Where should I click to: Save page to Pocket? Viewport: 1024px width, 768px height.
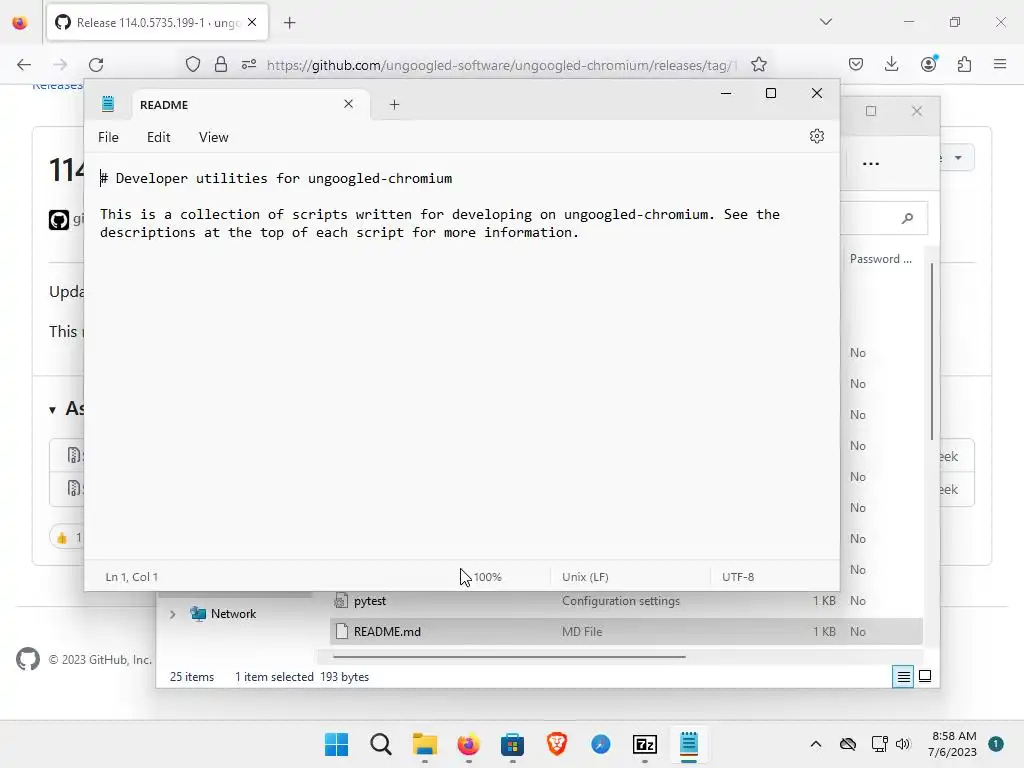click(856, 64)
